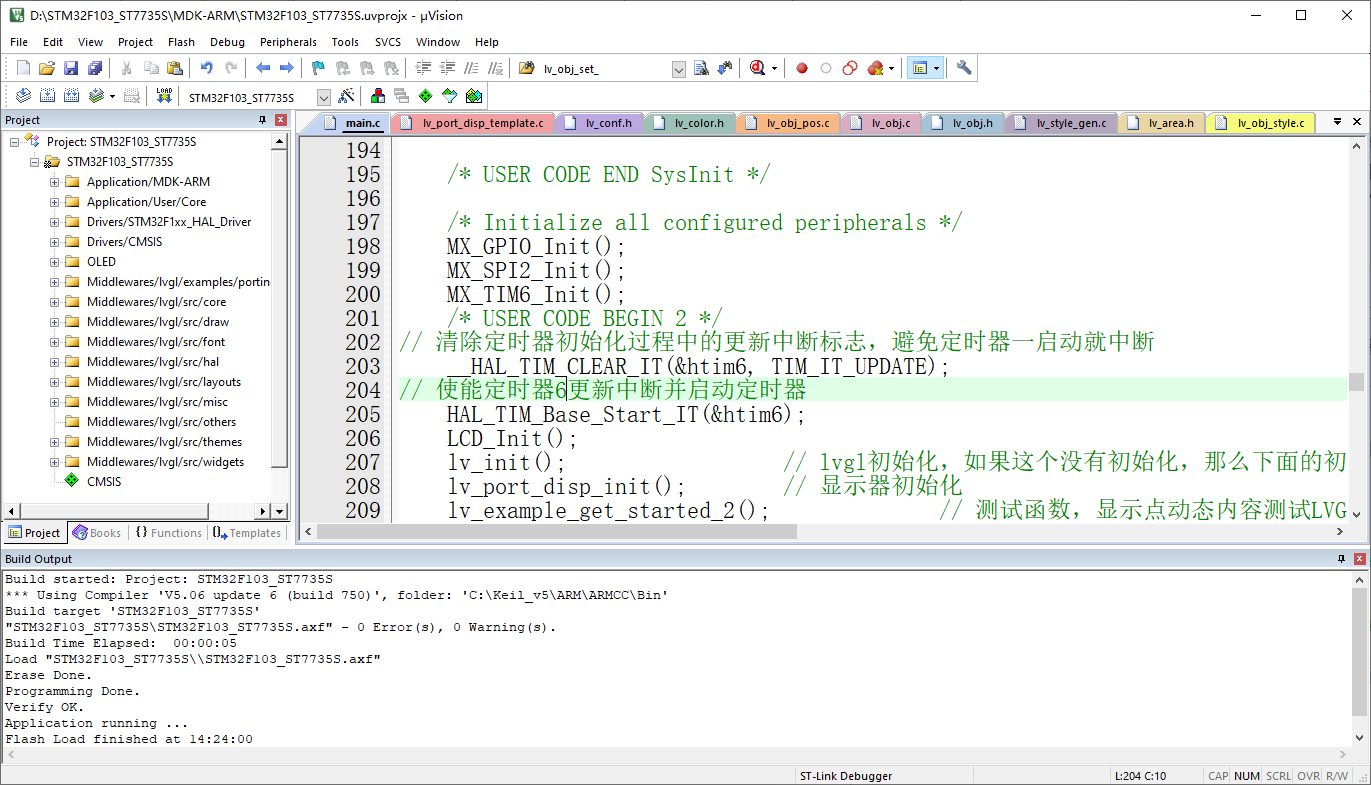Screen dimensions: 1371x785
Task: Switch to the lv_conf.h tab
Action: click(x=600, y=123)
